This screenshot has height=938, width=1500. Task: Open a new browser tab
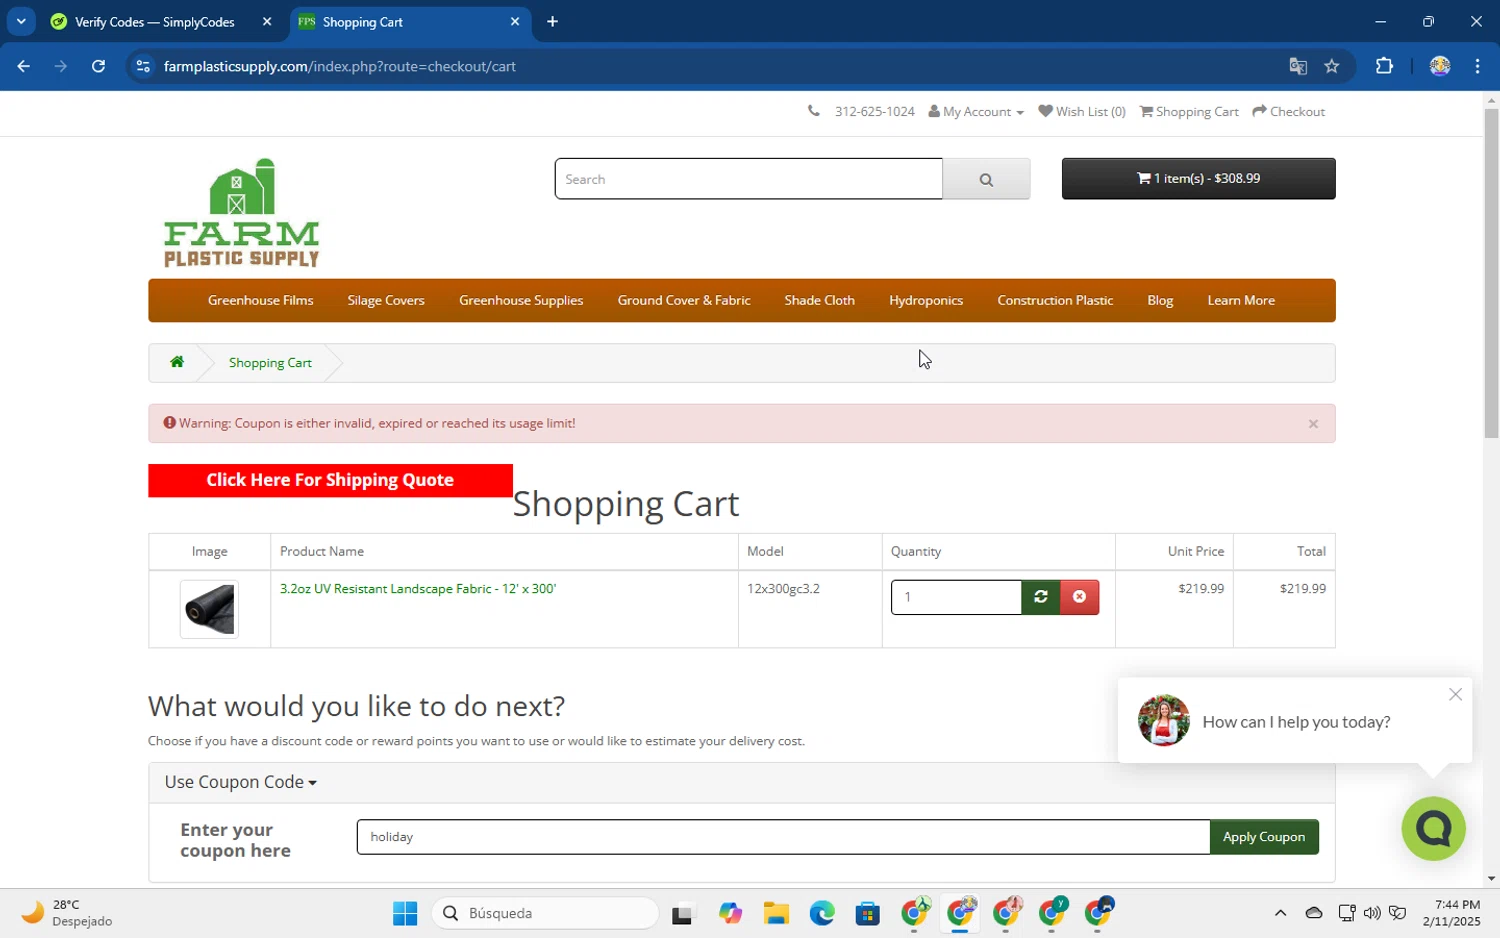click(x=552, y=21)
